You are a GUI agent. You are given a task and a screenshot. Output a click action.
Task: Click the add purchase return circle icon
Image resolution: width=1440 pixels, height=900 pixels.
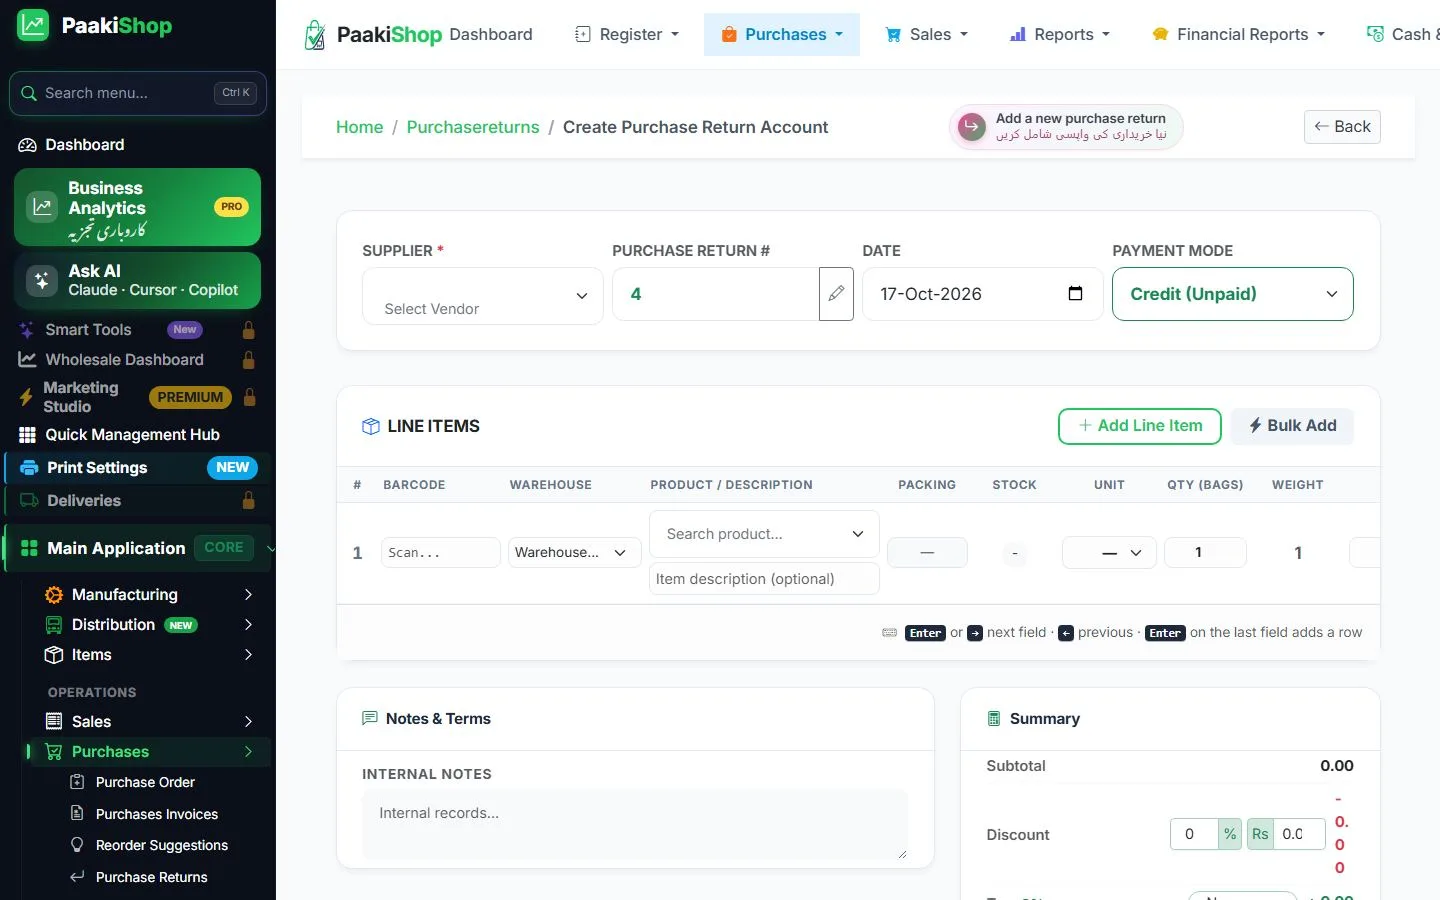pos(972,127)
